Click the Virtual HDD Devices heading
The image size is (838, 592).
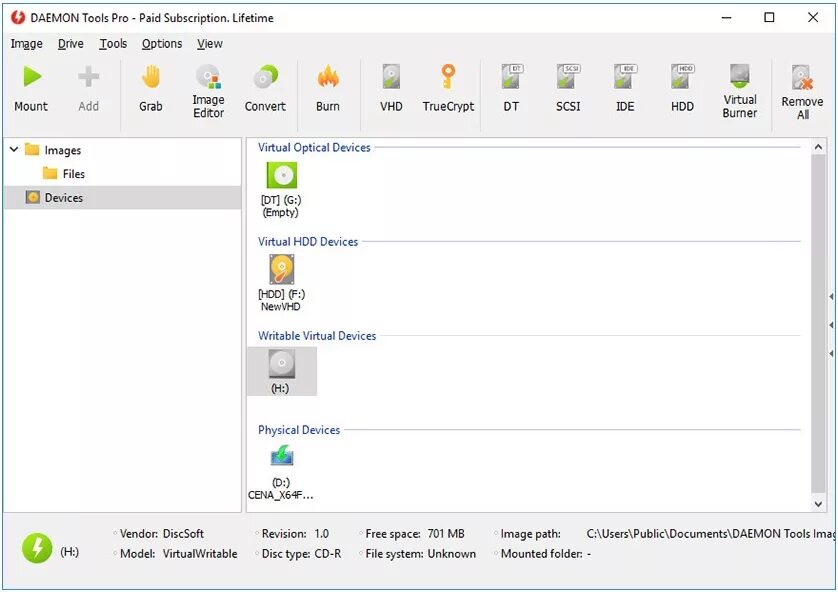(x=308, y=242)
